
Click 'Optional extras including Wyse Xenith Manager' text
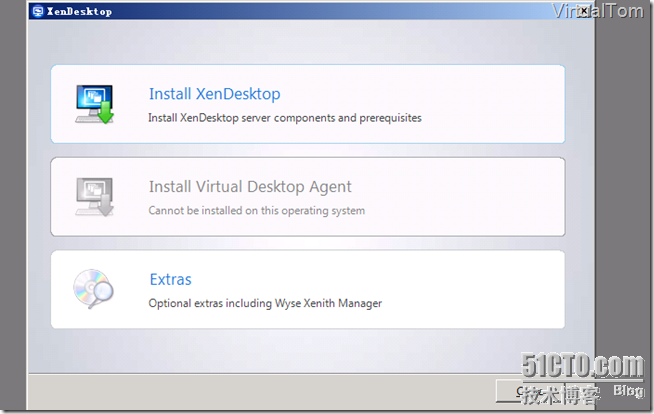click(265, 303)
